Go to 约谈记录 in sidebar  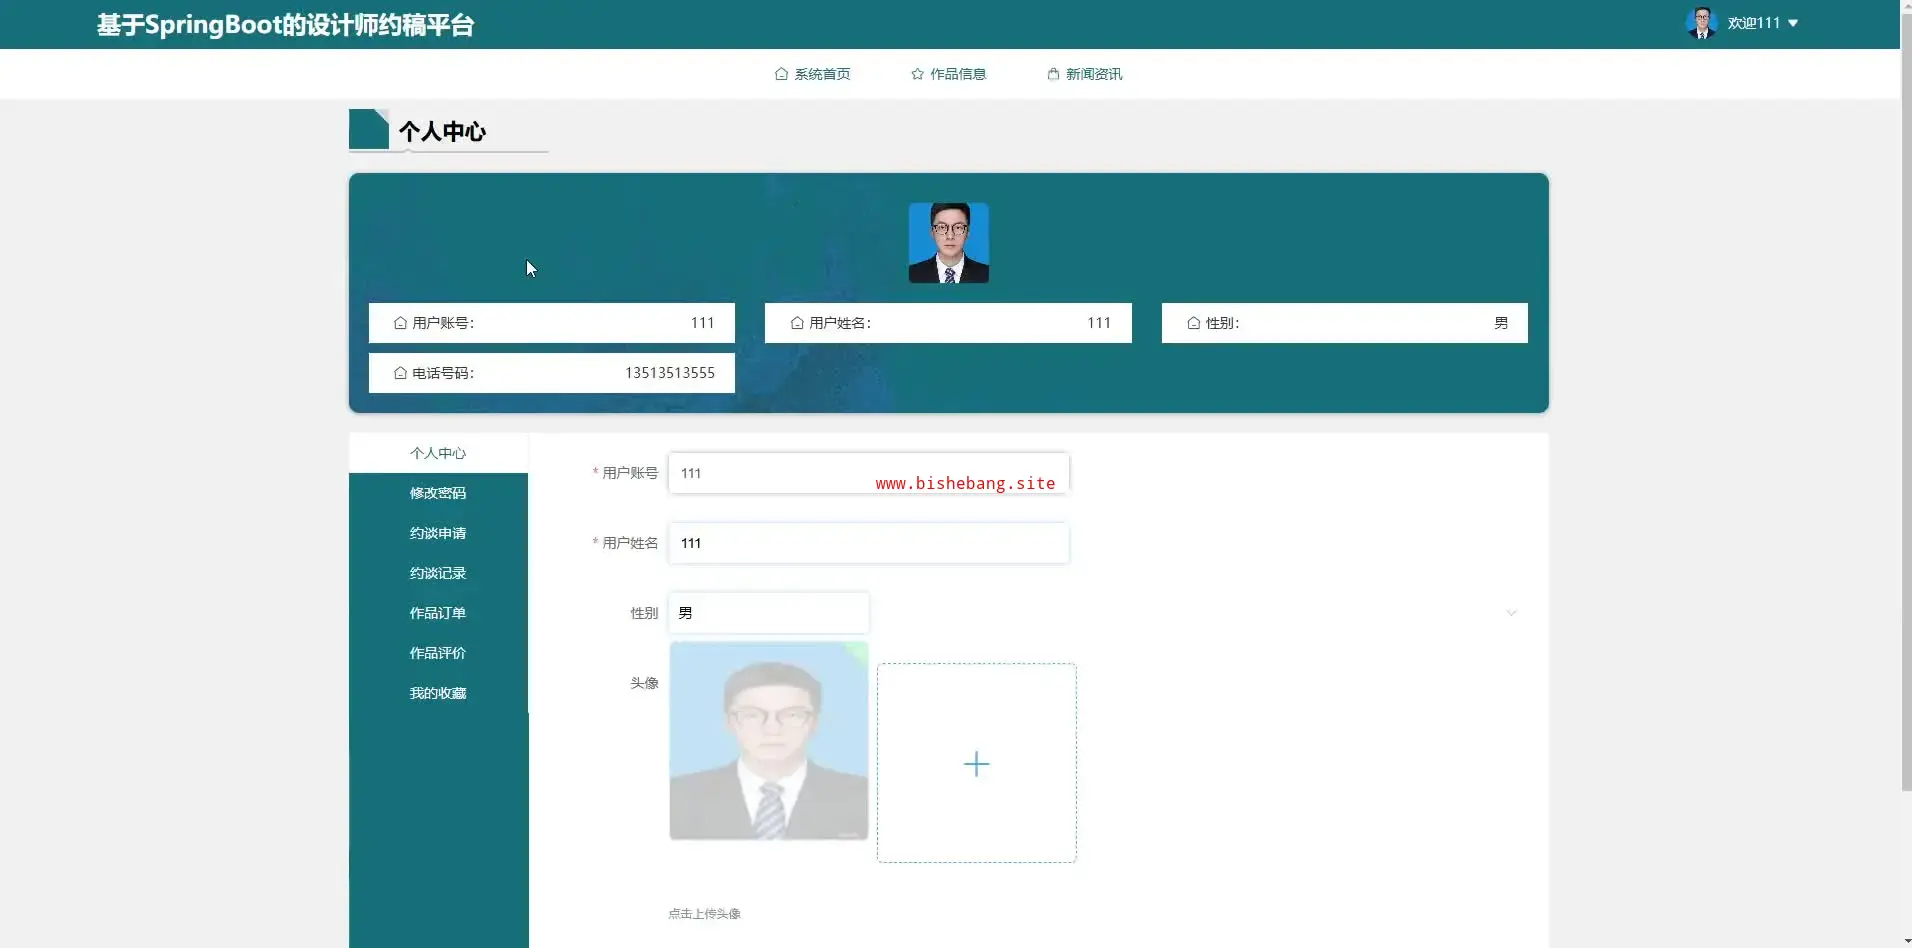438,573
